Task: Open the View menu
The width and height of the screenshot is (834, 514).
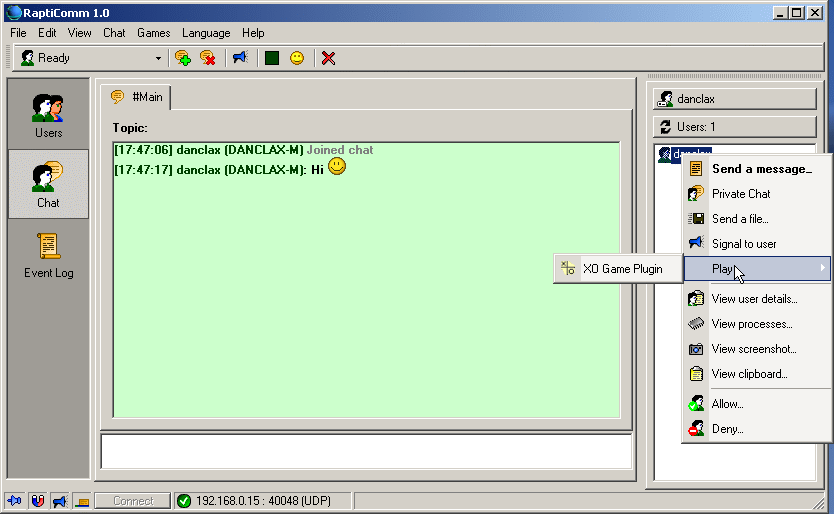Action: point(79,33)
